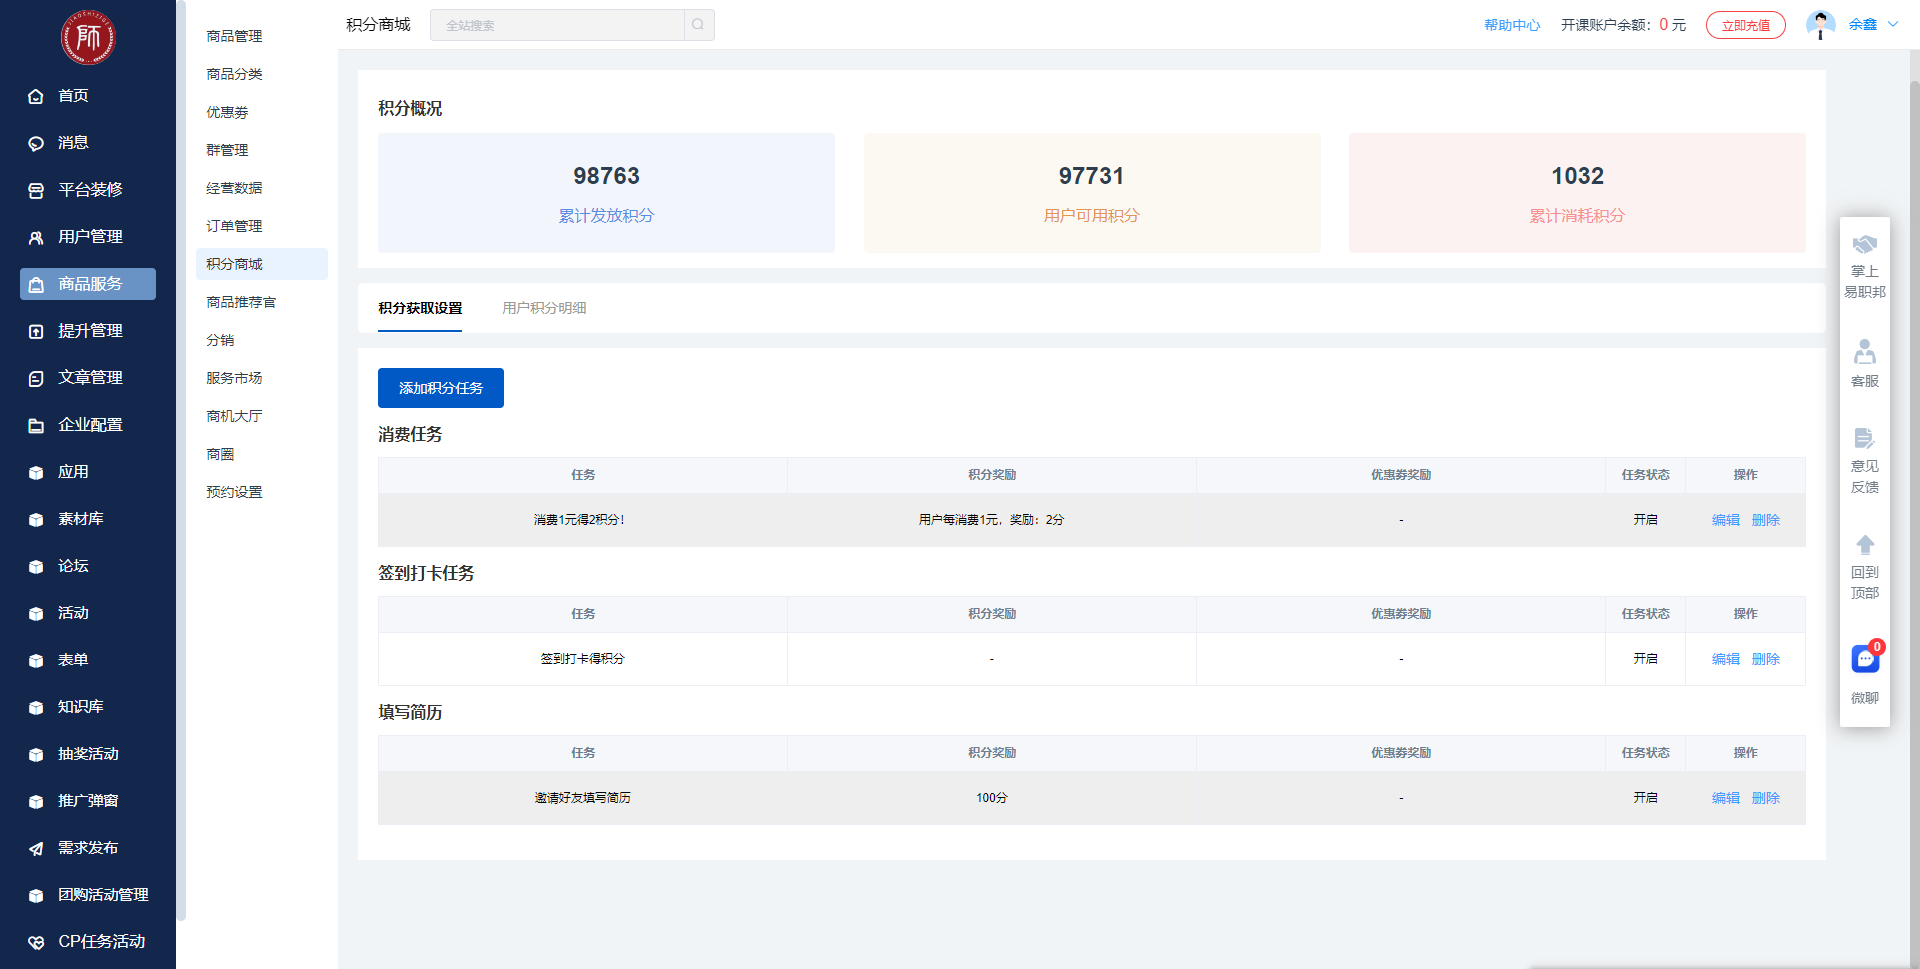The height and width of the screenshot is (969, 1920).
Task: Click the 立即充值 recharge button
Action: 1745,25
